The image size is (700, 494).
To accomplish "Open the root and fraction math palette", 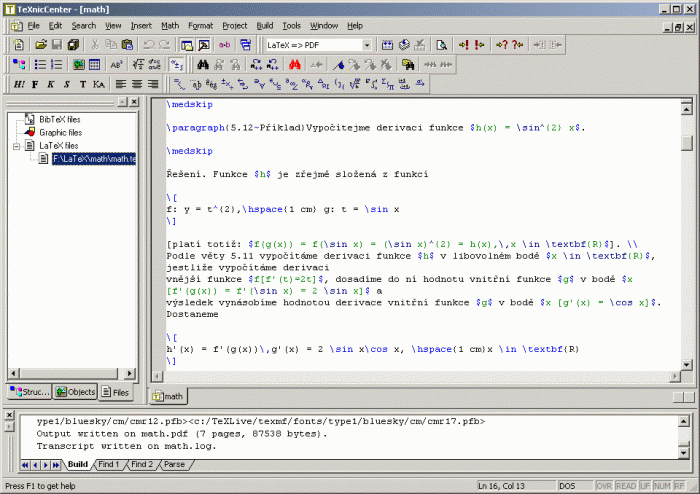I will 355,84.
